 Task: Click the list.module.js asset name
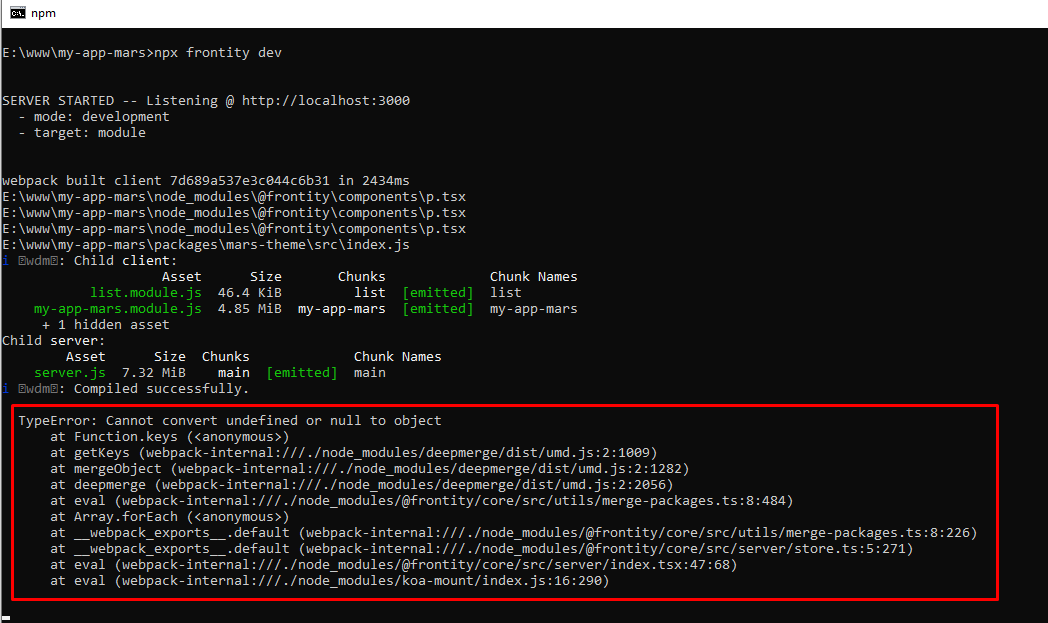coord(145,293)
